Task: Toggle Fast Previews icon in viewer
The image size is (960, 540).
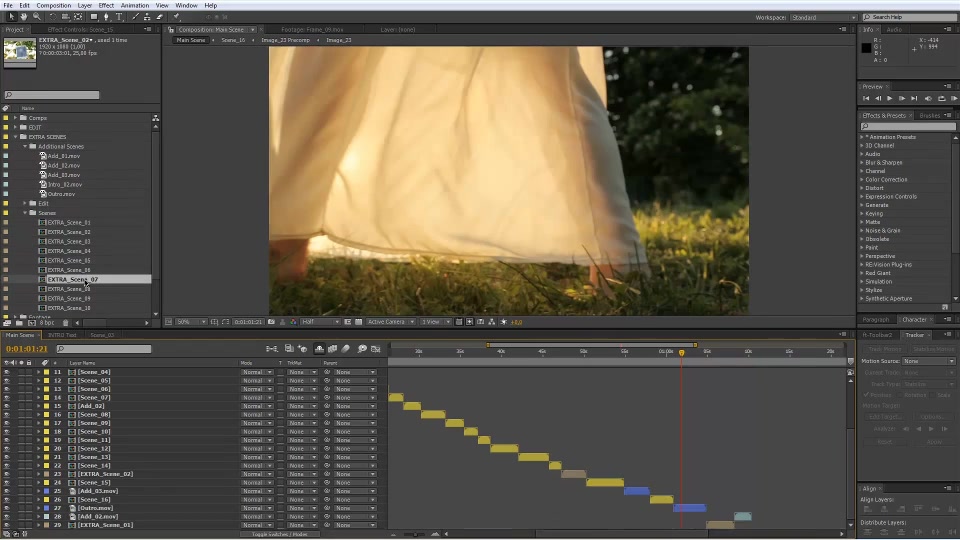Action: pyautogui.click(x=469, y=321)
